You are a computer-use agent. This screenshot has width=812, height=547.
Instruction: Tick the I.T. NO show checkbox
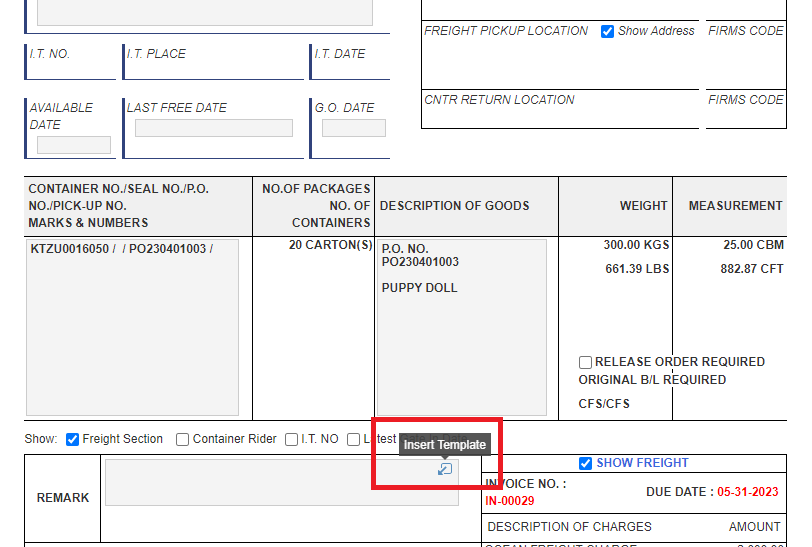pyautogui.click(x=291, y=439)
